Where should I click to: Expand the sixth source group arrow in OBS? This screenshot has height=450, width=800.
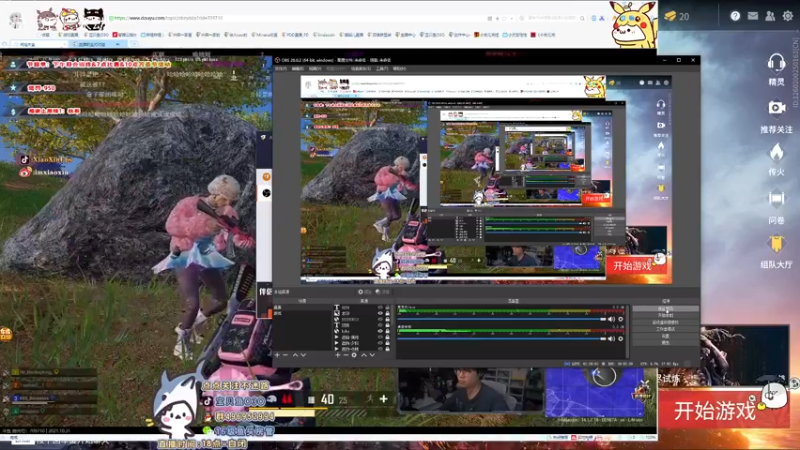click(336, 337)
